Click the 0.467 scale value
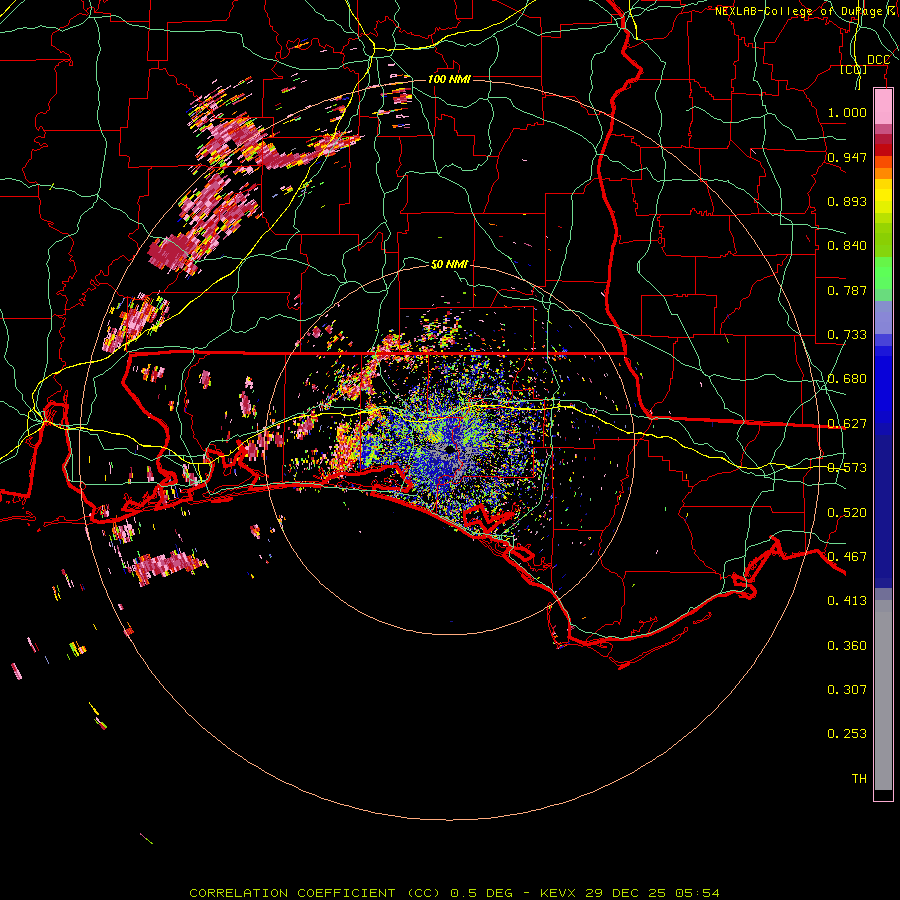The height and width of the screenshot is (900, 900). click(x=847, y=557)
